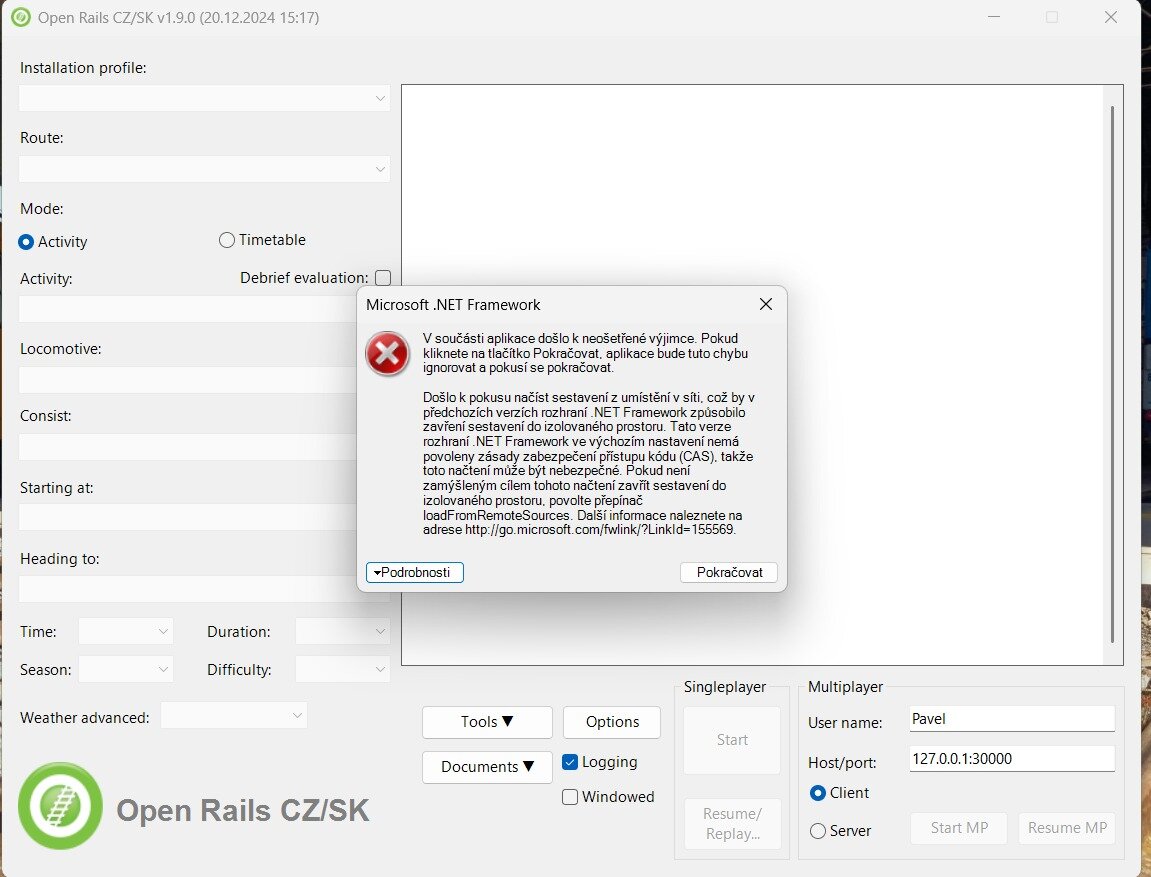Open the Documents menu button
1151x877 pixels.
tap(487, 767)
